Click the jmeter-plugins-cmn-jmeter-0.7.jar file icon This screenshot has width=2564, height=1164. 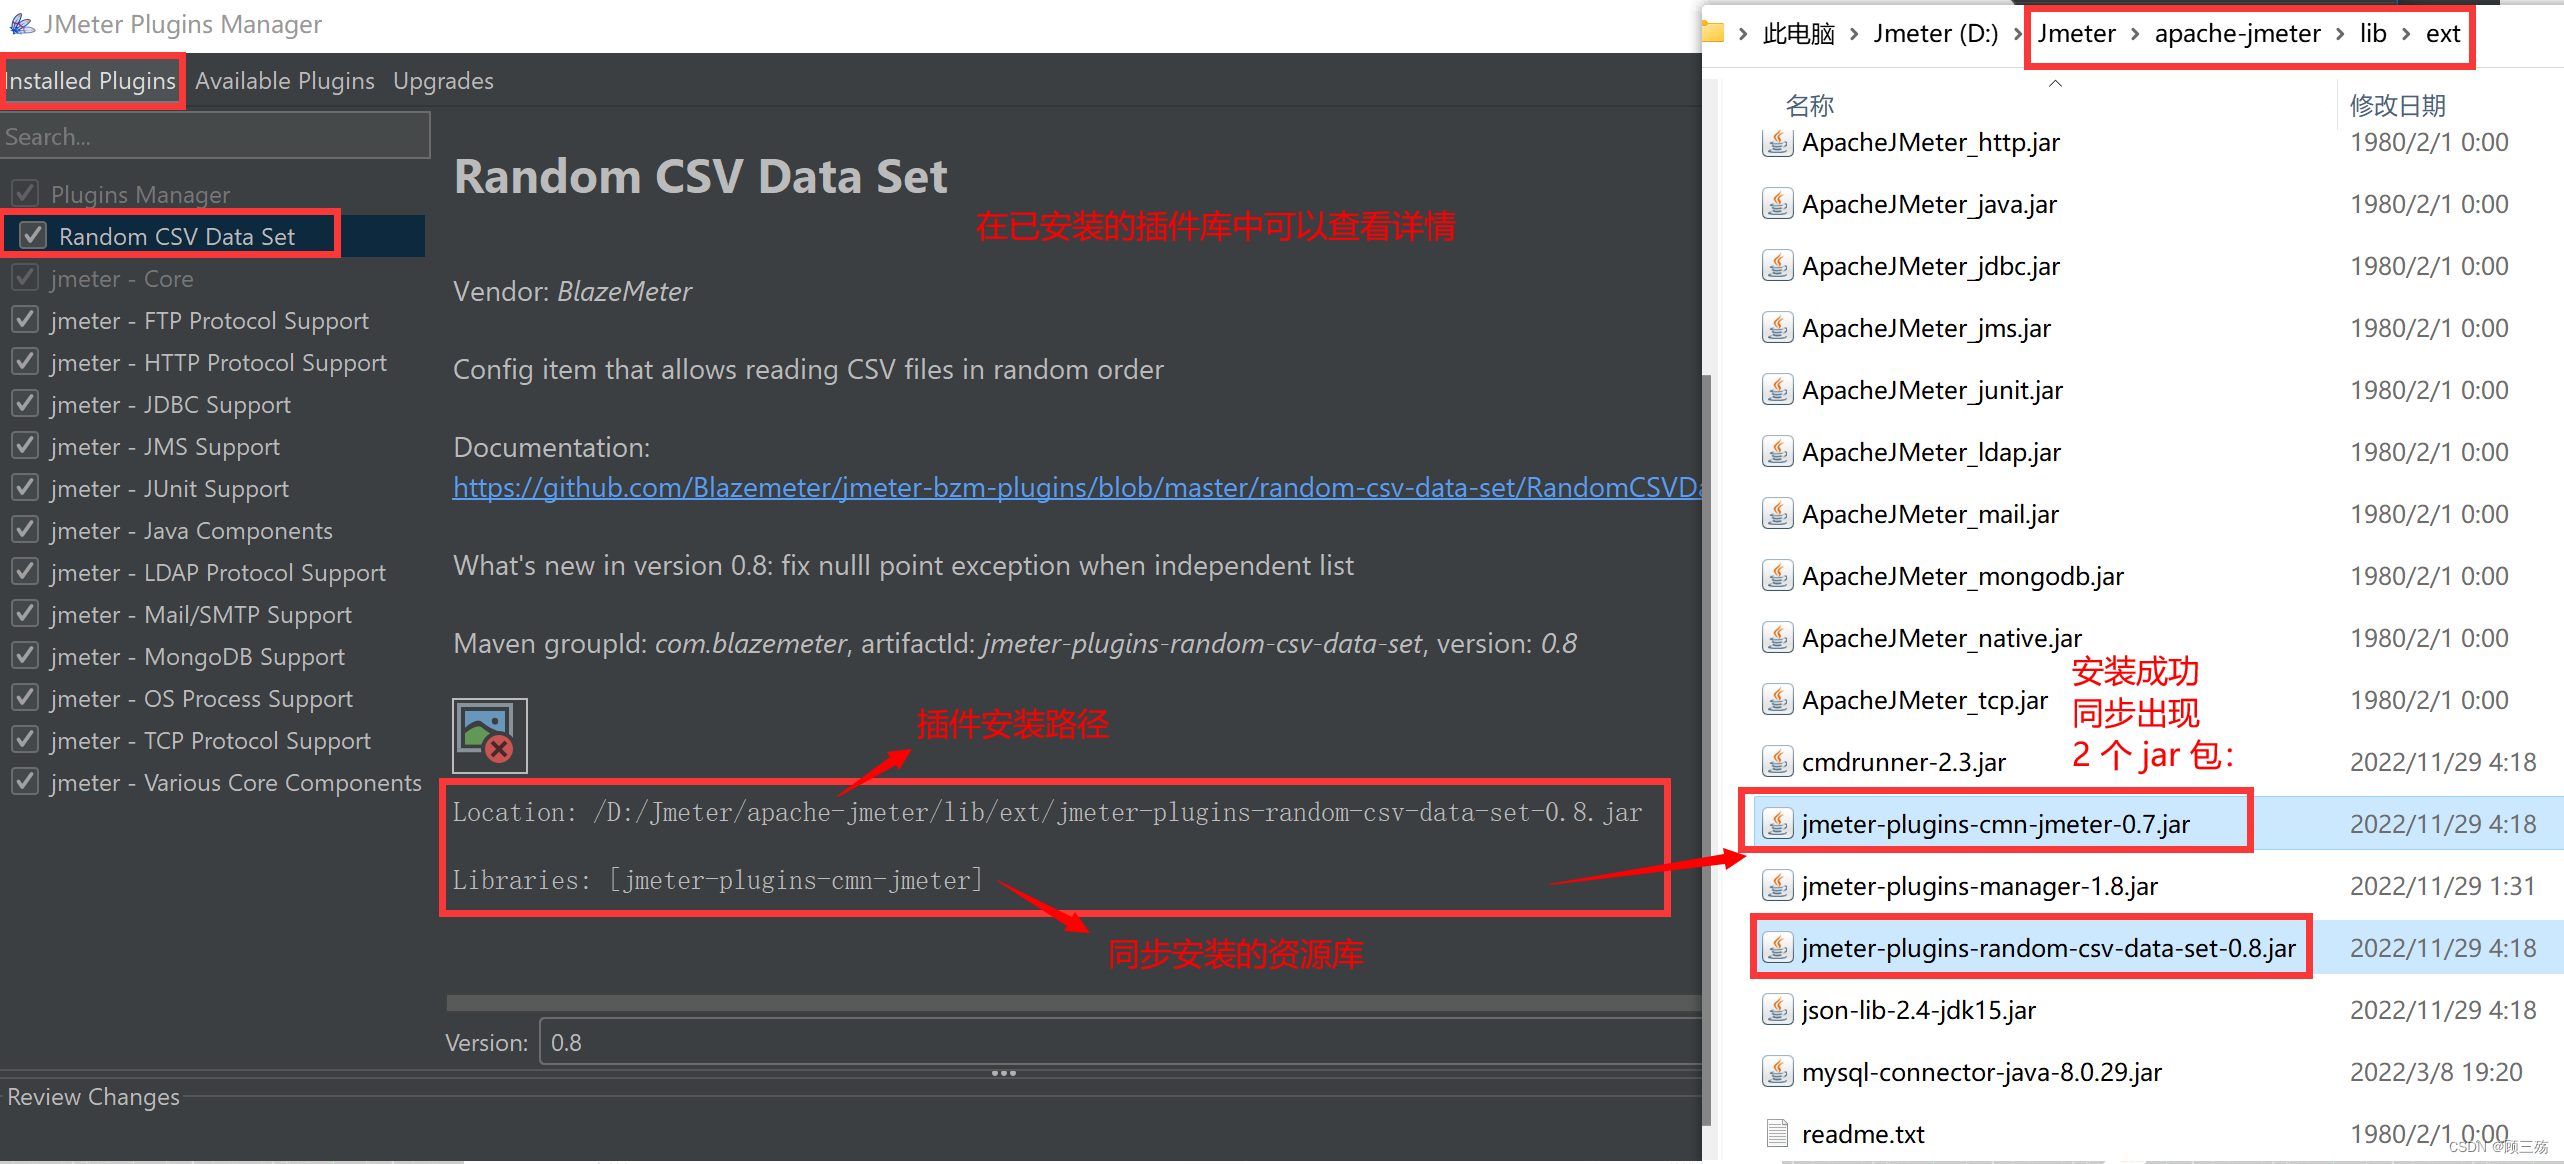(x=1777, y=825)
